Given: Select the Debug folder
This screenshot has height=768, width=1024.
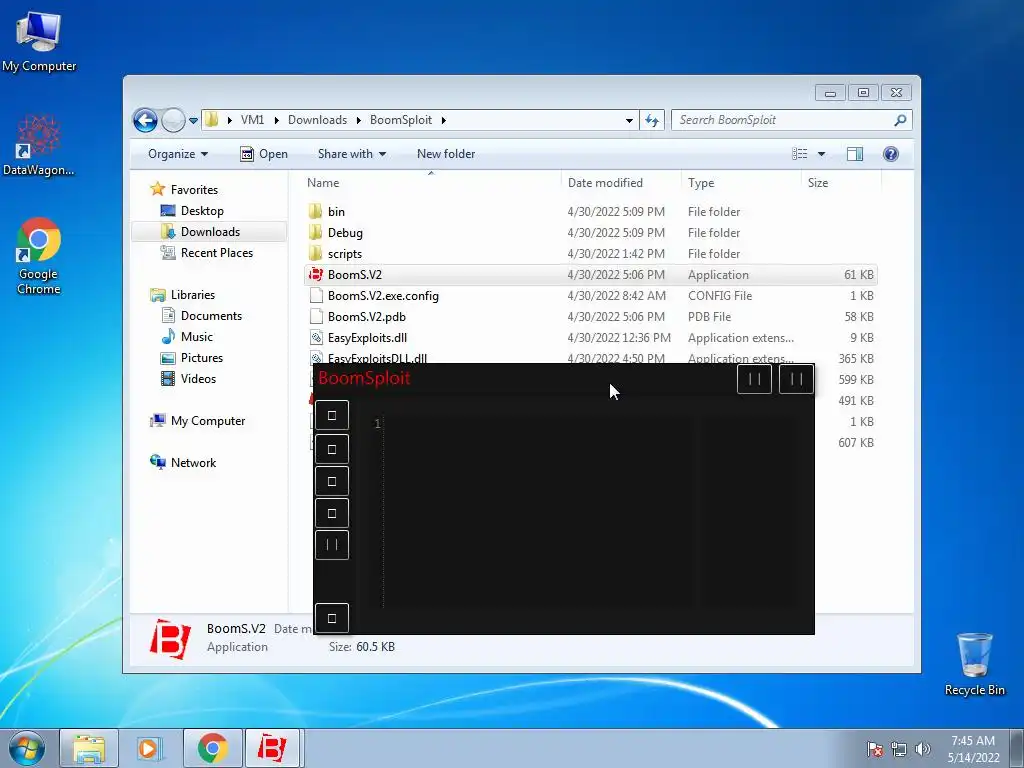Looking at the screenshot, I should pyautogui.click(x=590, y=232).
